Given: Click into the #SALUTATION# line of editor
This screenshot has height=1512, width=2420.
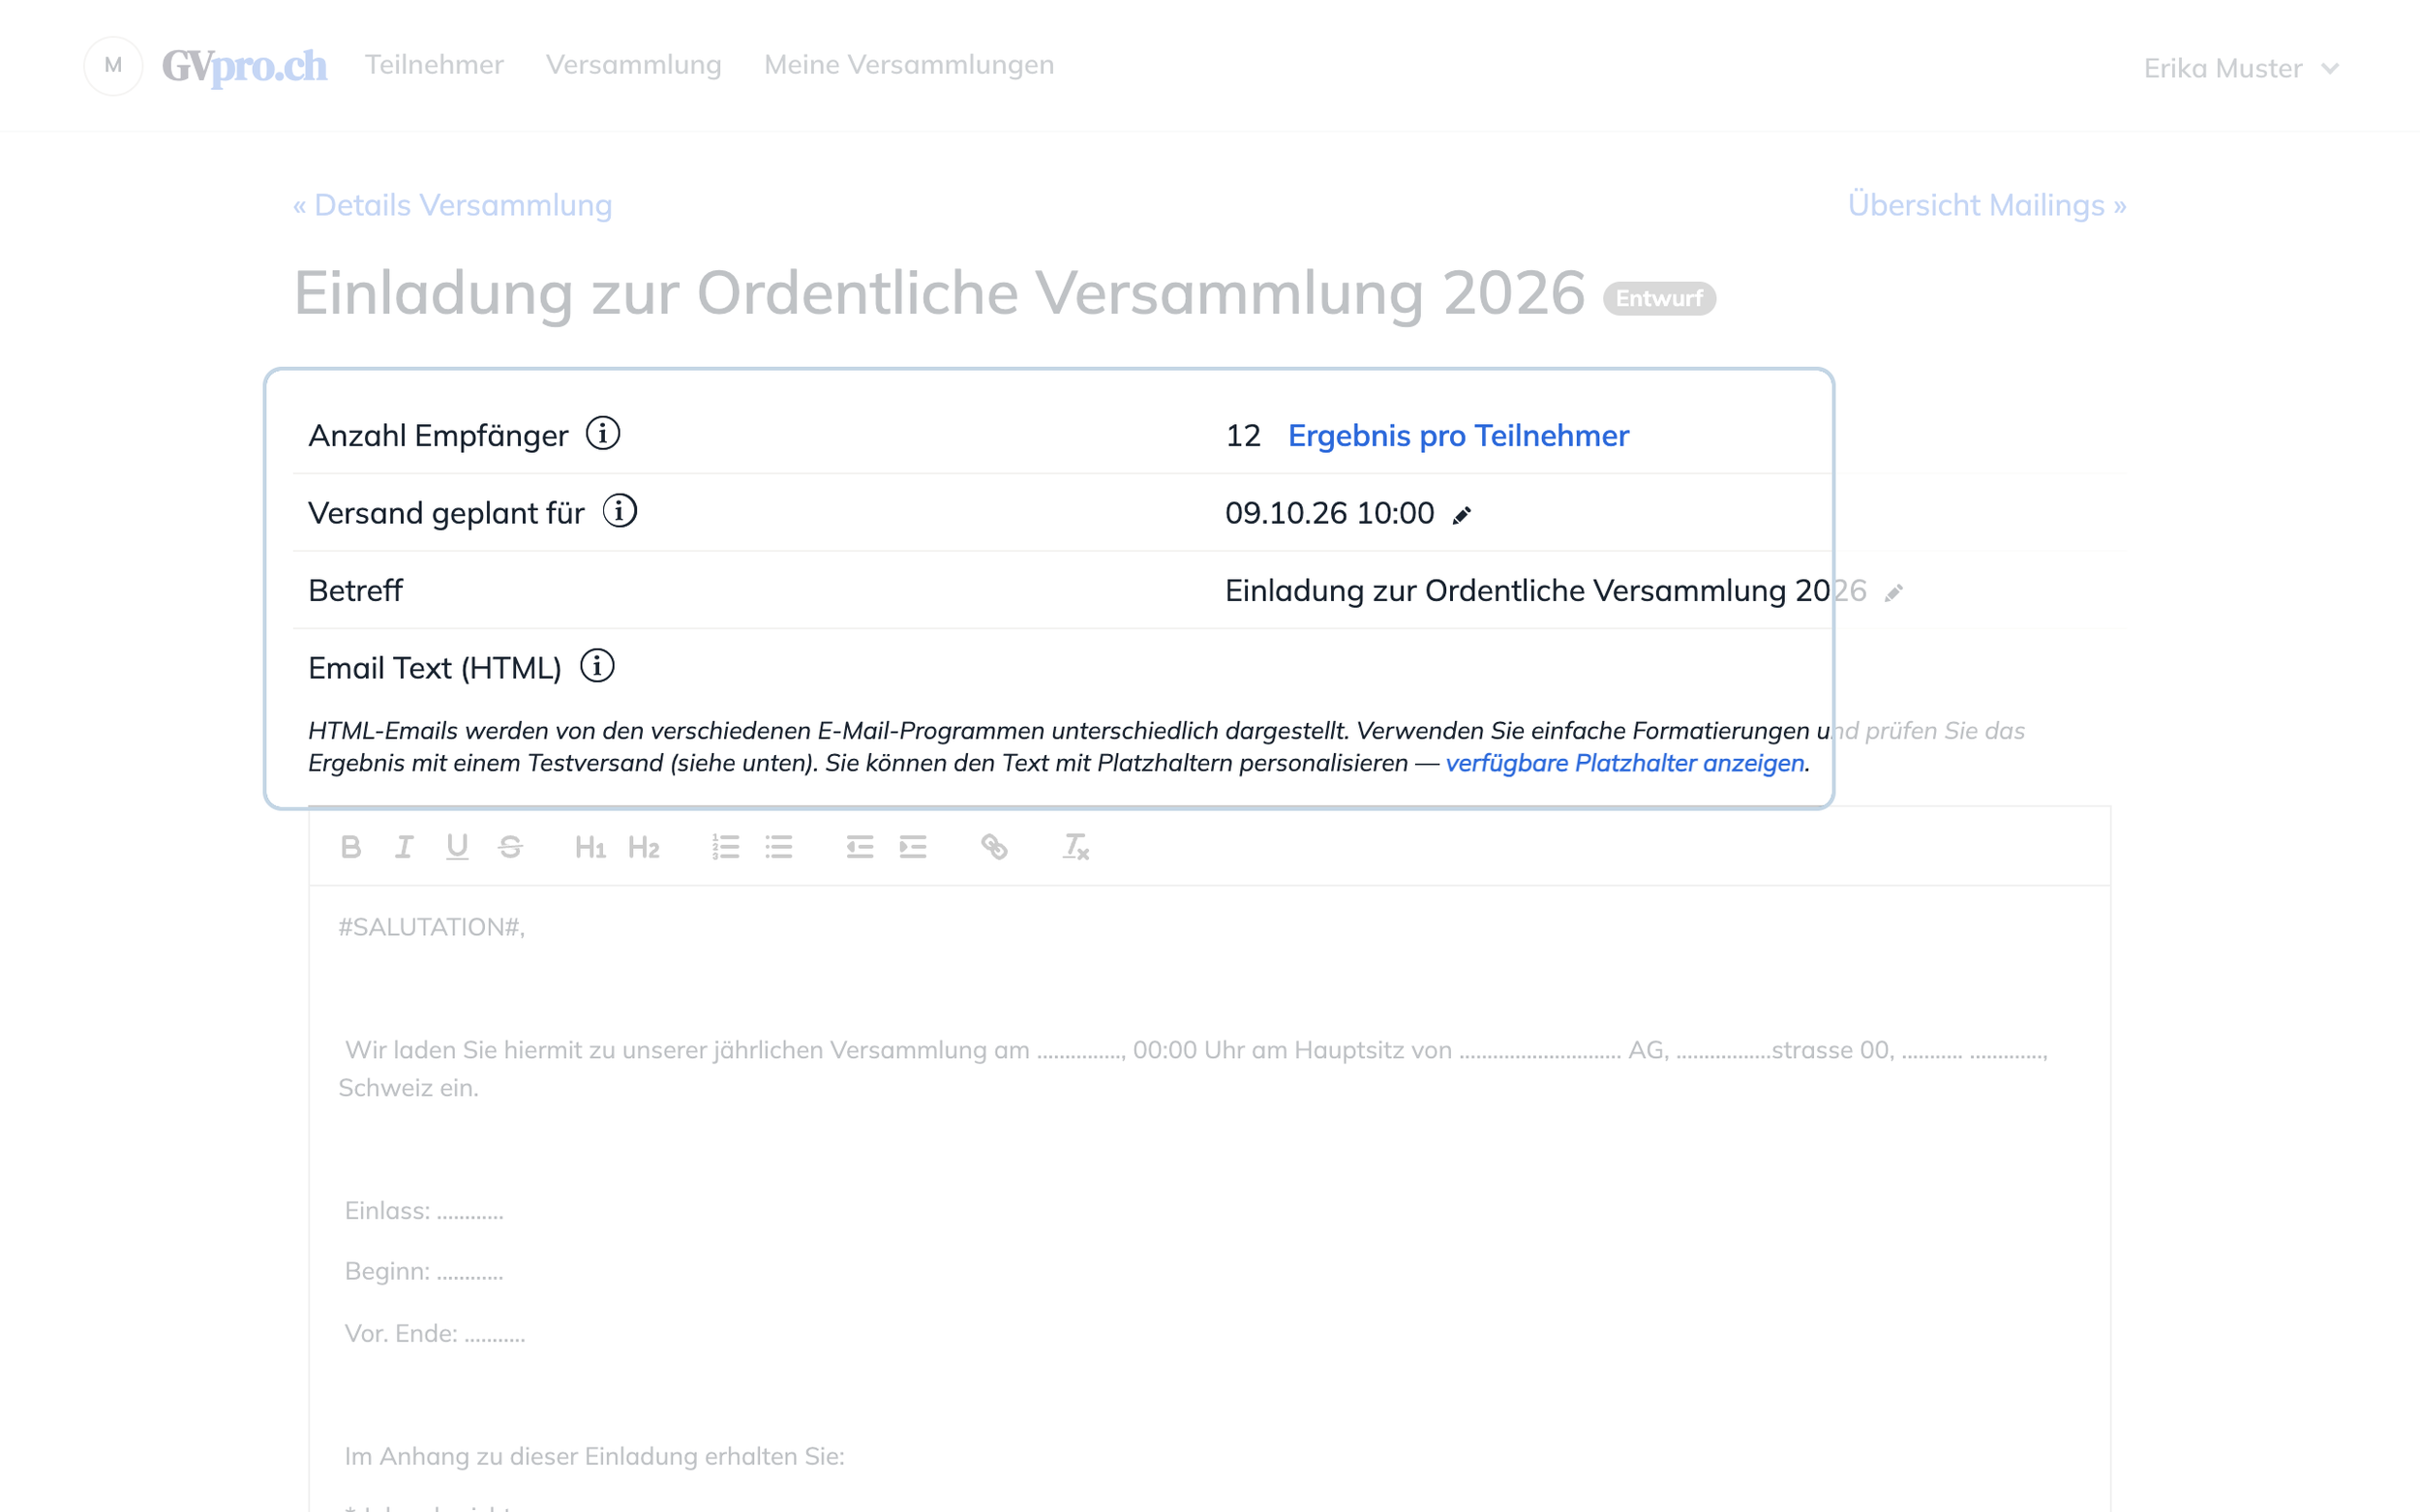Looking at the screenshot, I should tap(431, 927).
